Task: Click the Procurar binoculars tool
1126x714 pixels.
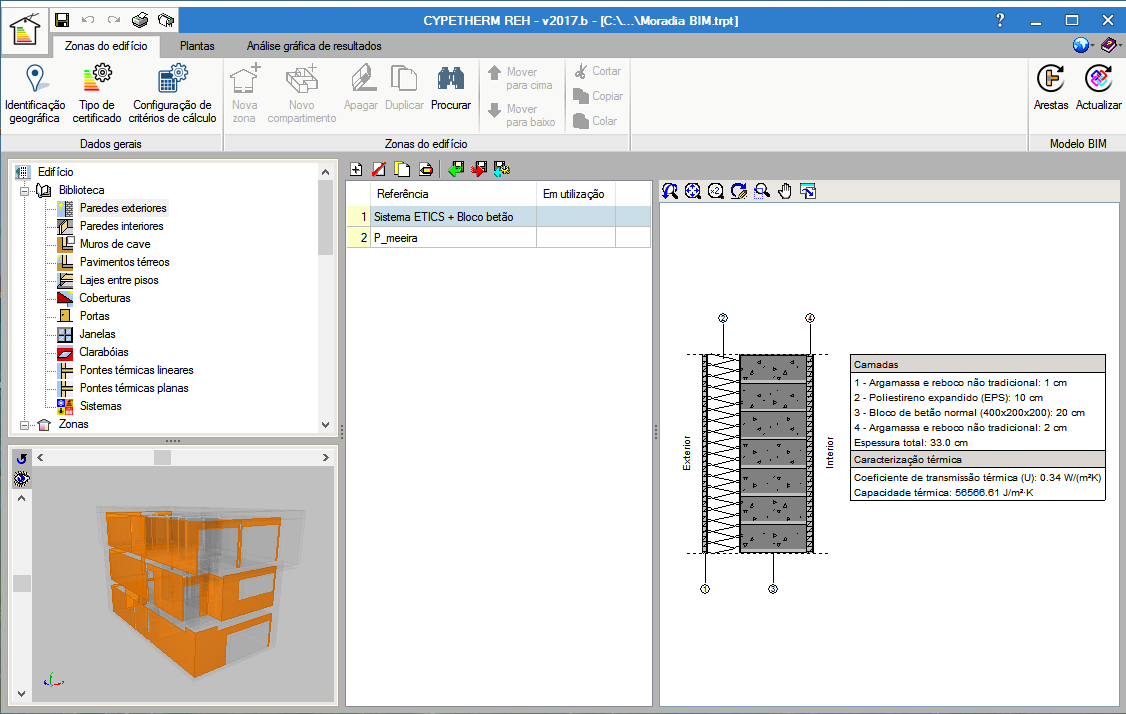Action: tap(451, 89)
